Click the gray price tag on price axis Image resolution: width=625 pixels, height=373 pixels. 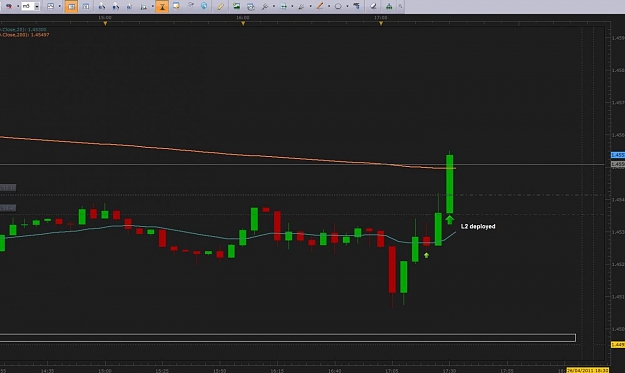[x=618, y=164]
